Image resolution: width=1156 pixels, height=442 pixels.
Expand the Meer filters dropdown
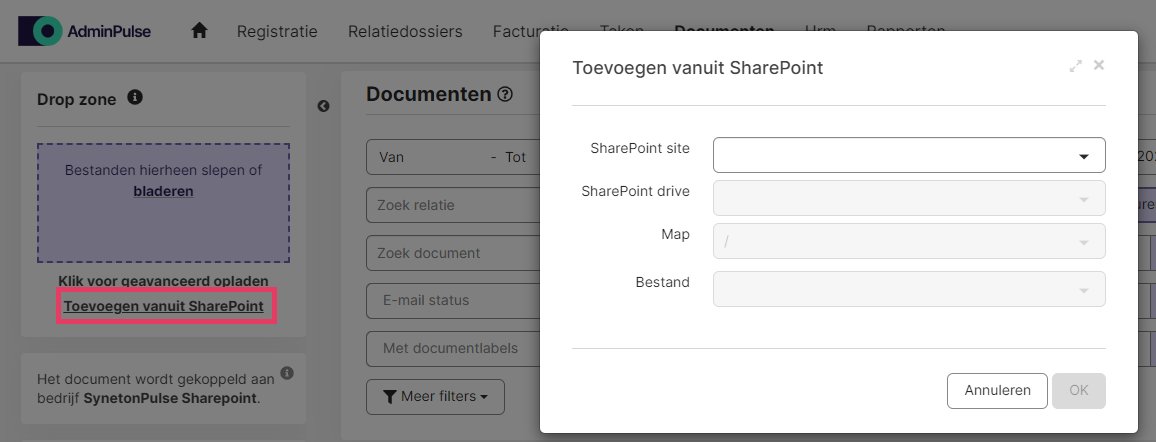coord(436,397)
